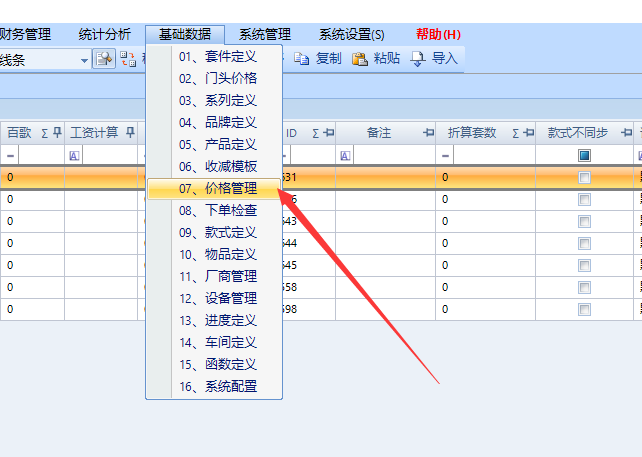
Task: Click the 备注 cell in highlighted row
Action: 385,178
